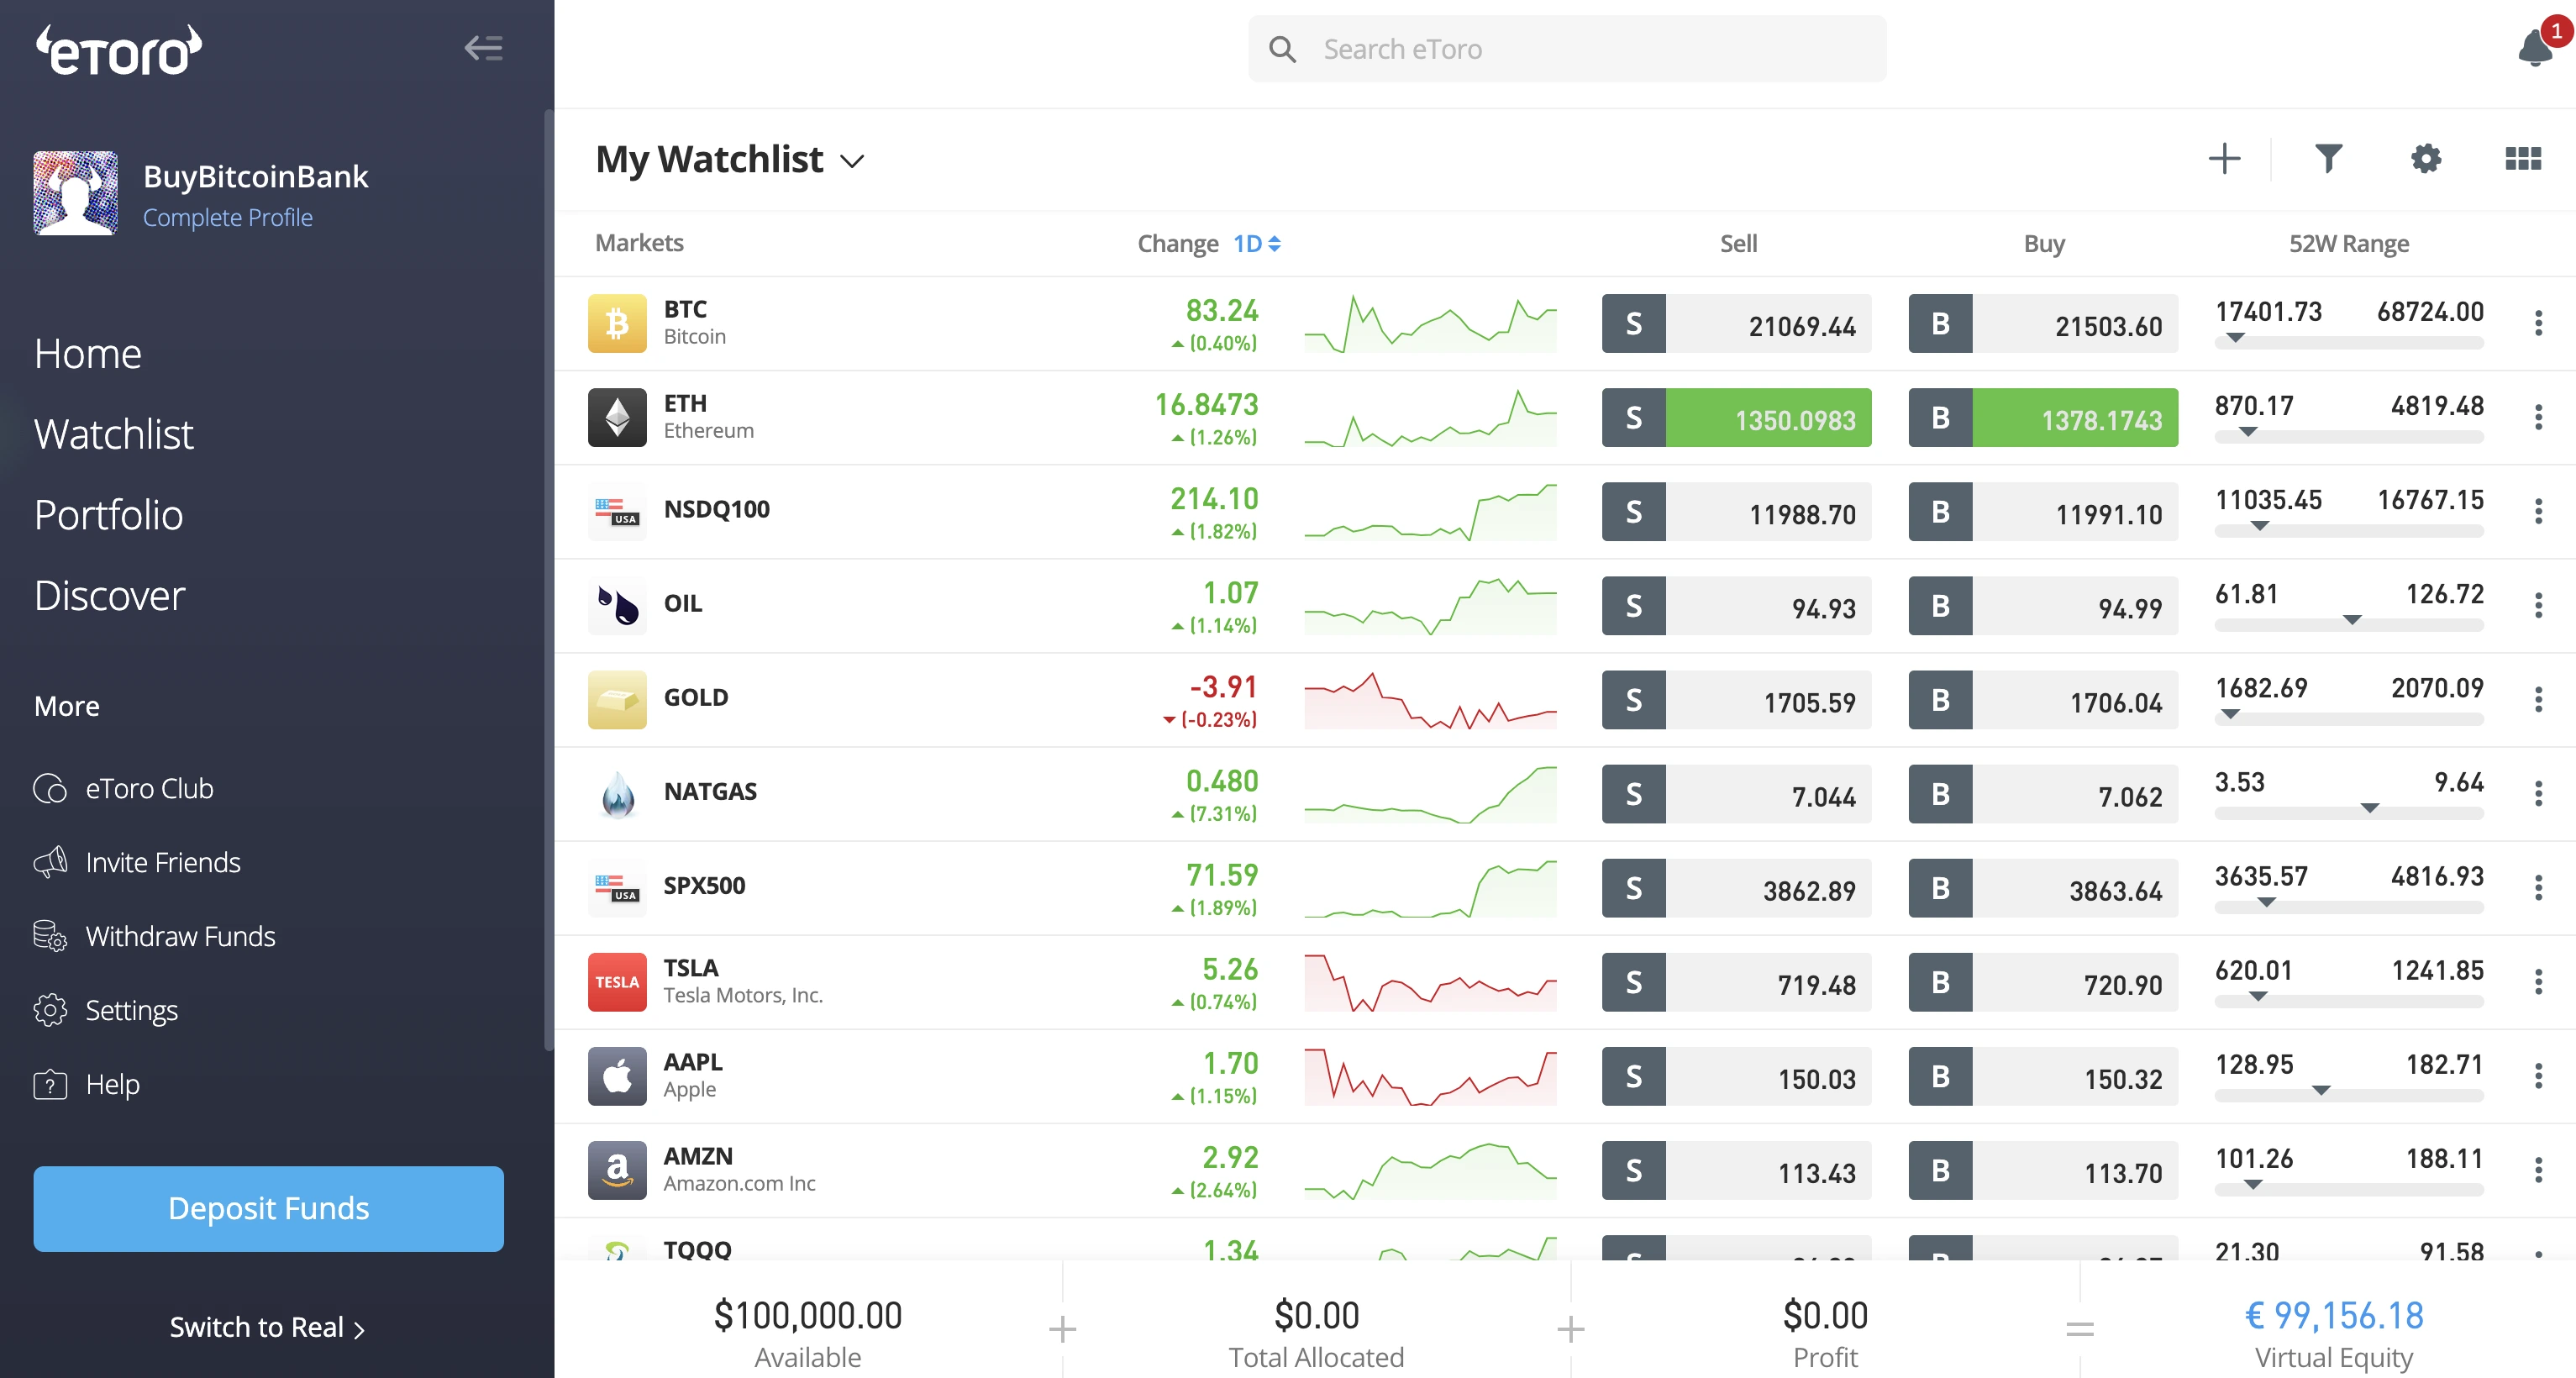Open watchlist settings gear

tap(2425, 159)
